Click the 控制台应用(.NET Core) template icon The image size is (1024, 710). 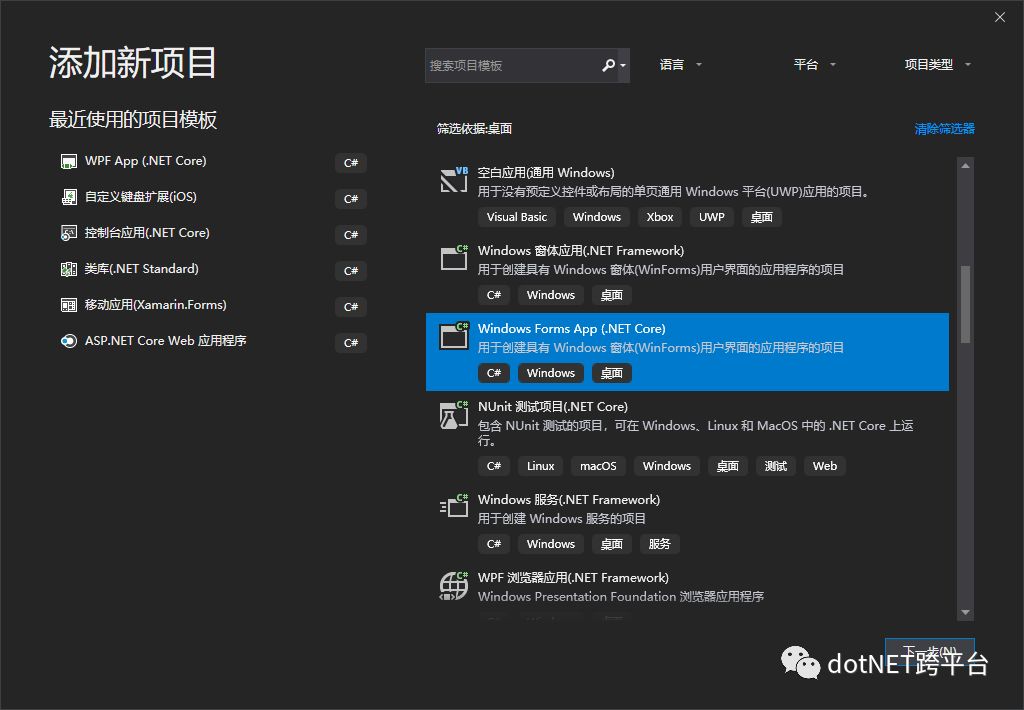pyautogui.click(x=69, y=233)
